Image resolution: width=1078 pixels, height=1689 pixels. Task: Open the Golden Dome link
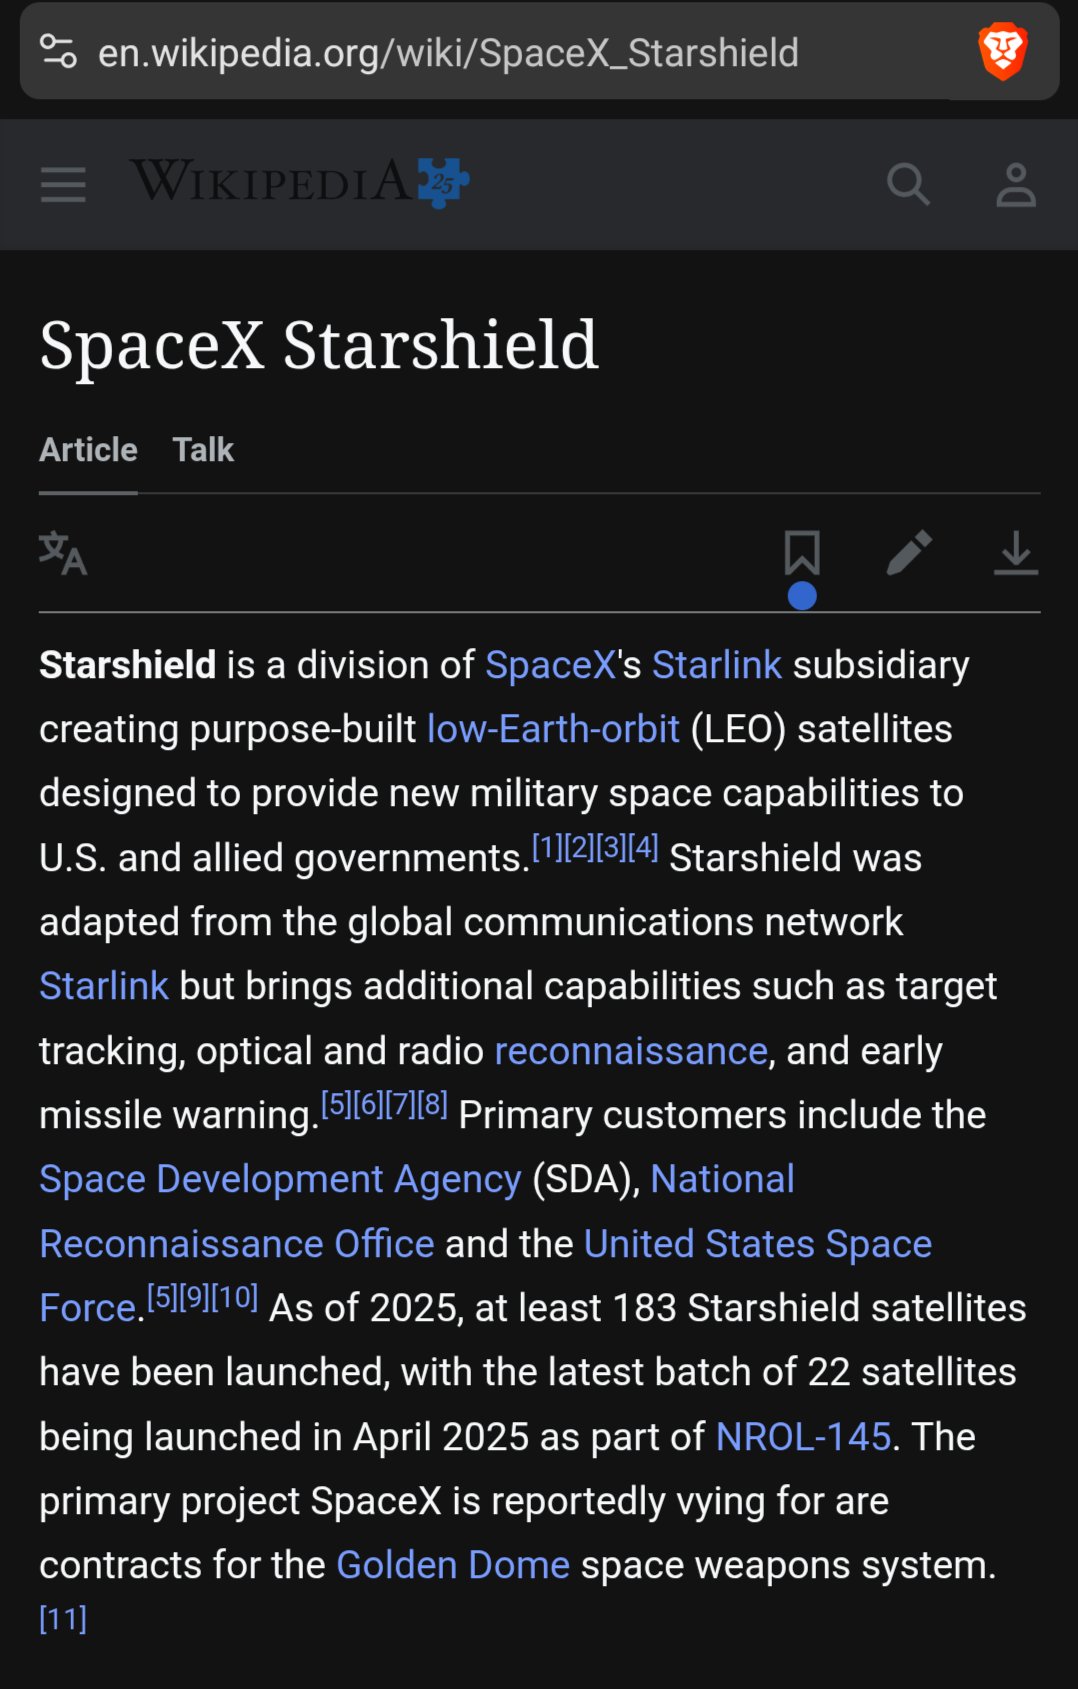tap(453, 1564)
